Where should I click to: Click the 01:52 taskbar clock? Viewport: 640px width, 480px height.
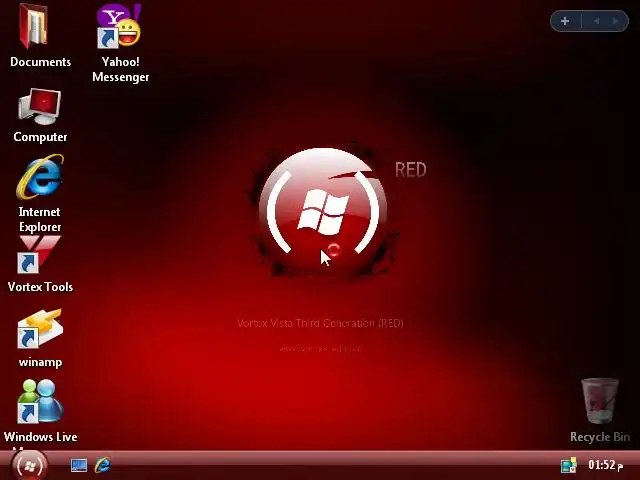[605, 465]
